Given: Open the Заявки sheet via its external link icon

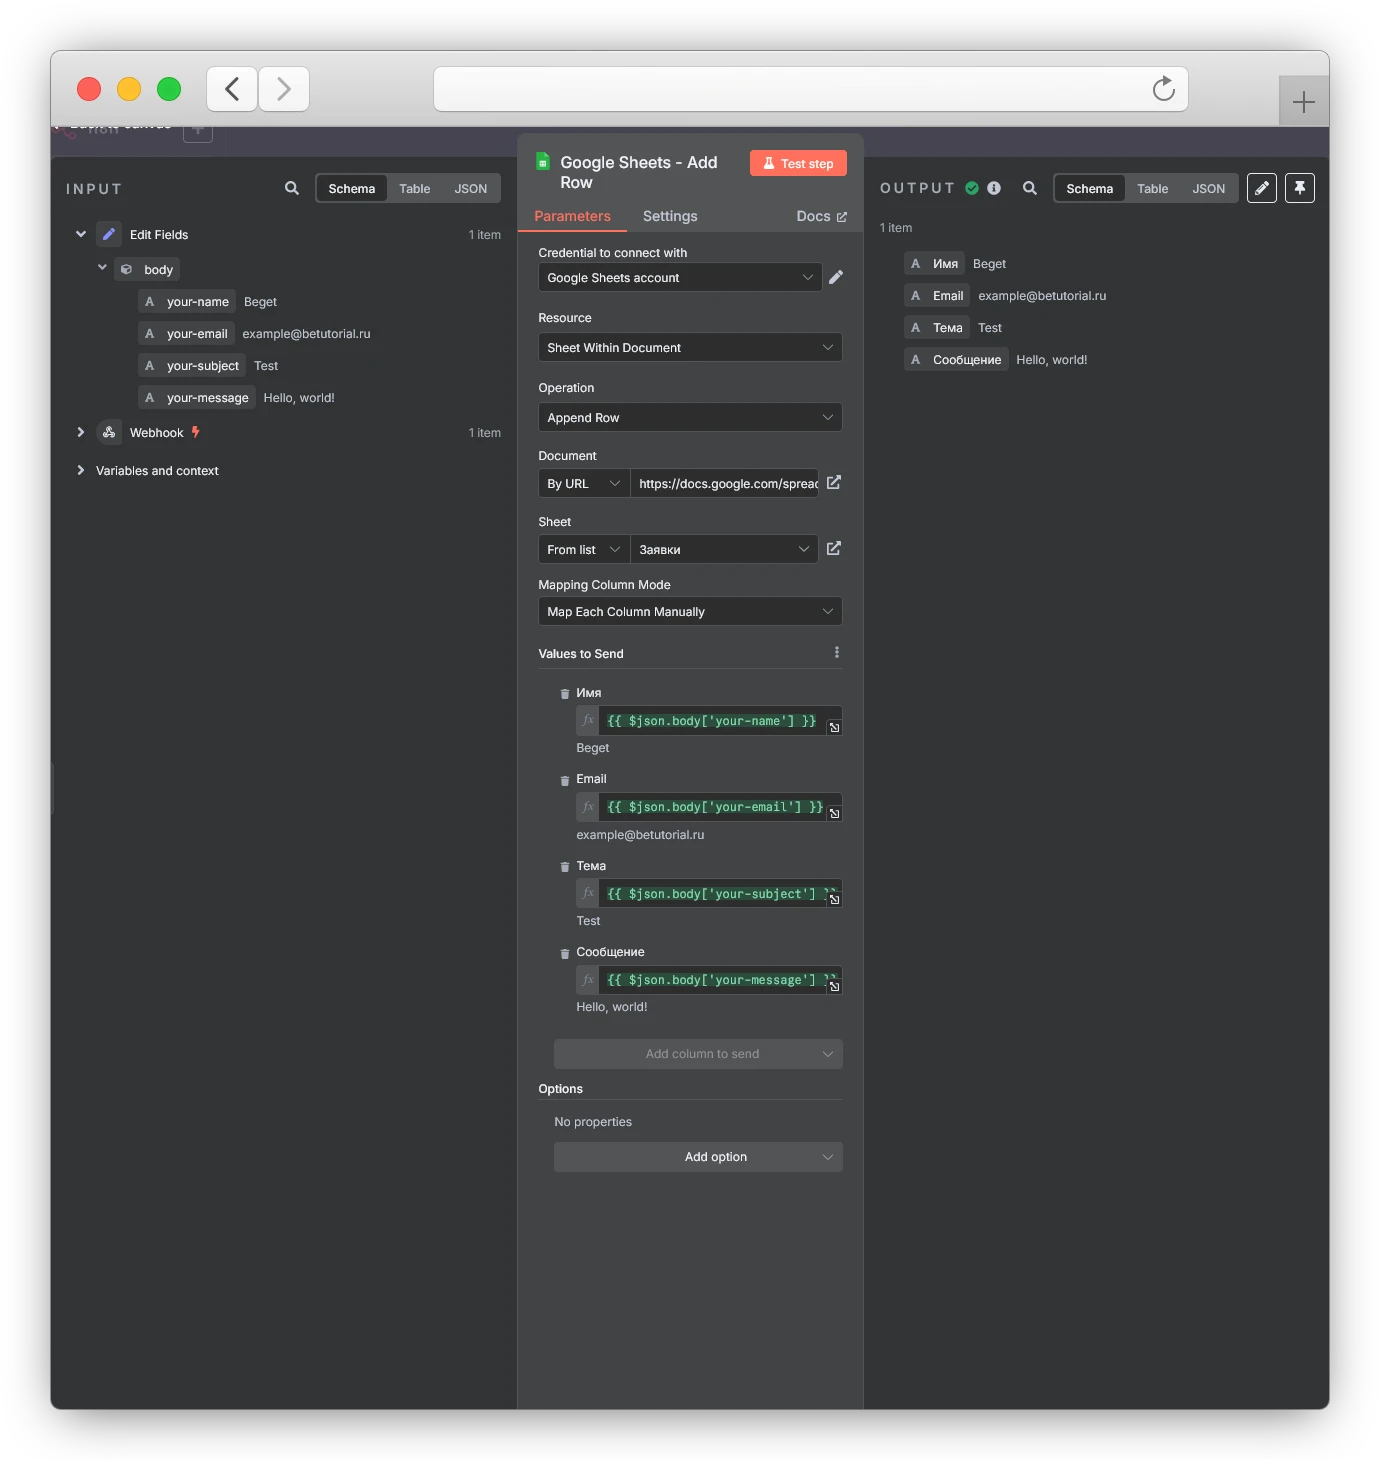Looking at the screenshot, I should [x=833, y=548].
